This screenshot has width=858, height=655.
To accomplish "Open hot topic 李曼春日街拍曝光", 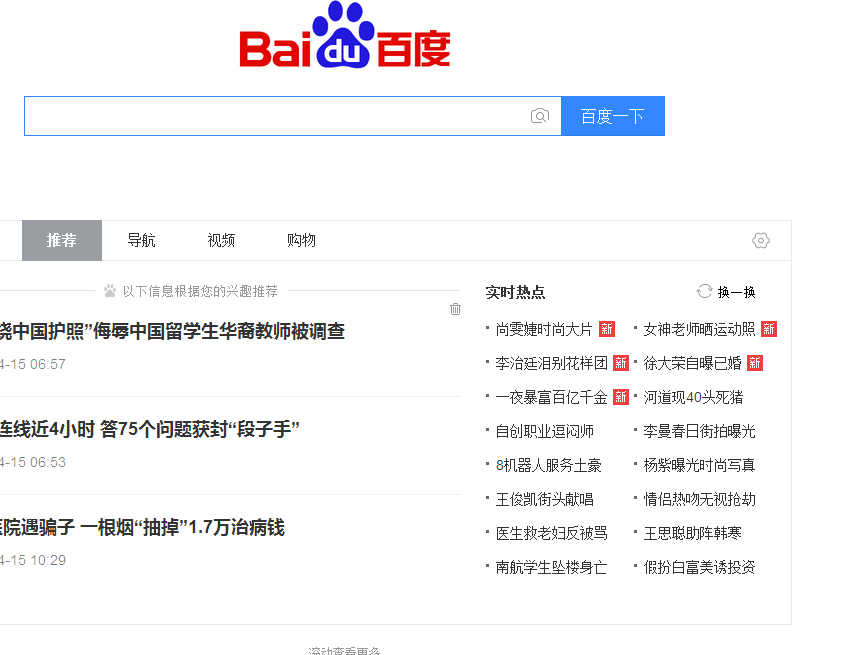I will [699, 431].
